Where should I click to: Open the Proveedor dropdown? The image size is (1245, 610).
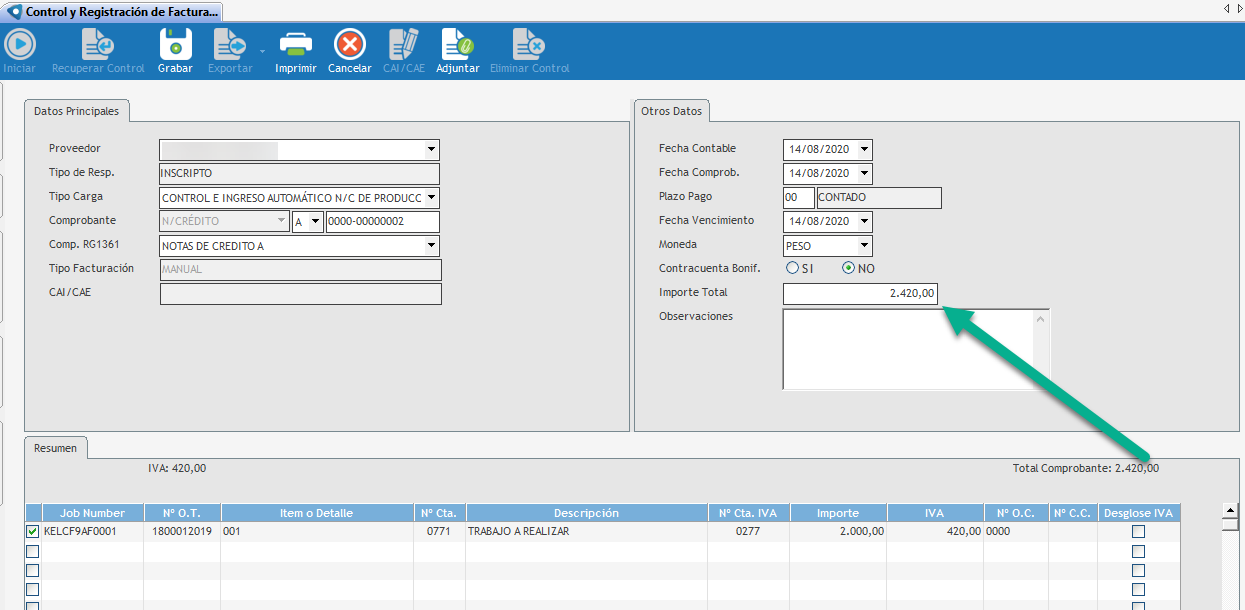point(431,150)
